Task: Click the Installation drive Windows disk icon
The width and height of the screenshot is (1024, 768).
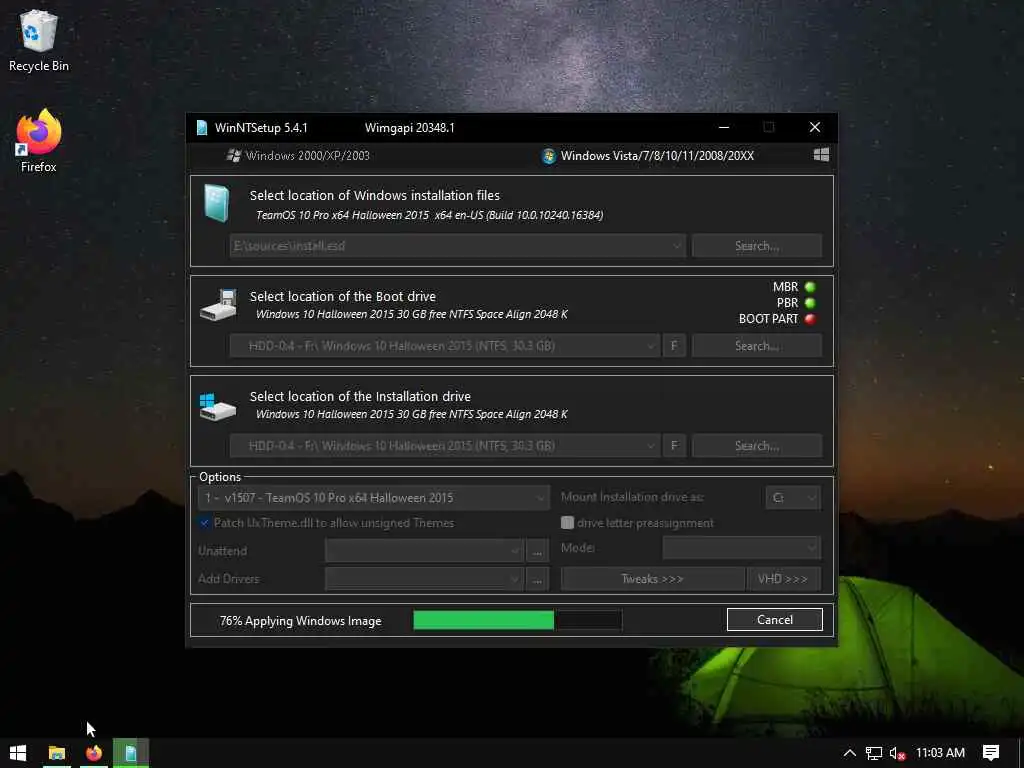Action: (217, 406)
